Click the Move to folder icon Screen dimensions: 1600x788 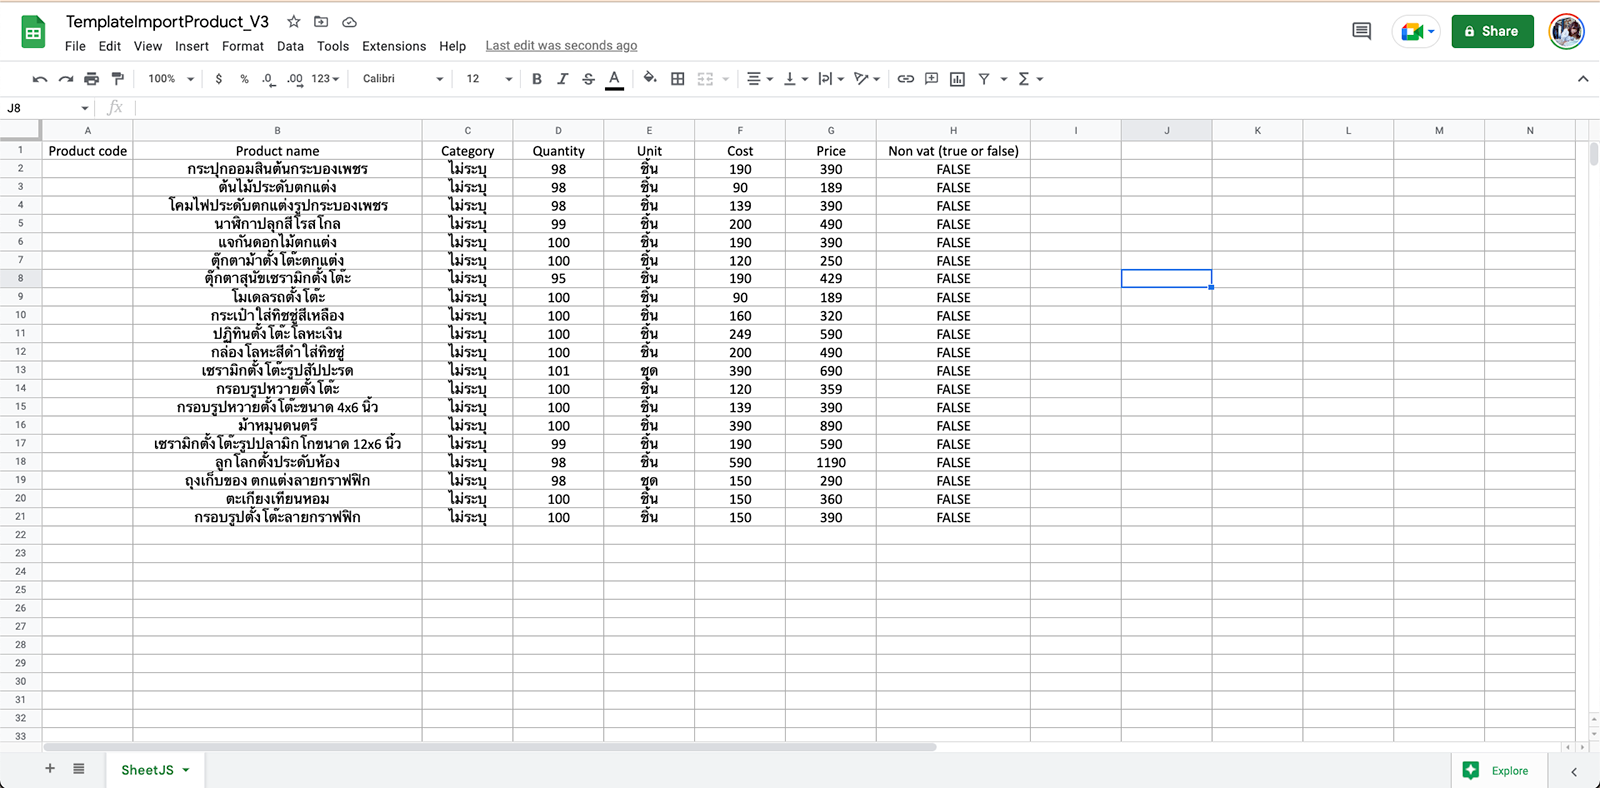pyautogui.click(x=321, y=21)
